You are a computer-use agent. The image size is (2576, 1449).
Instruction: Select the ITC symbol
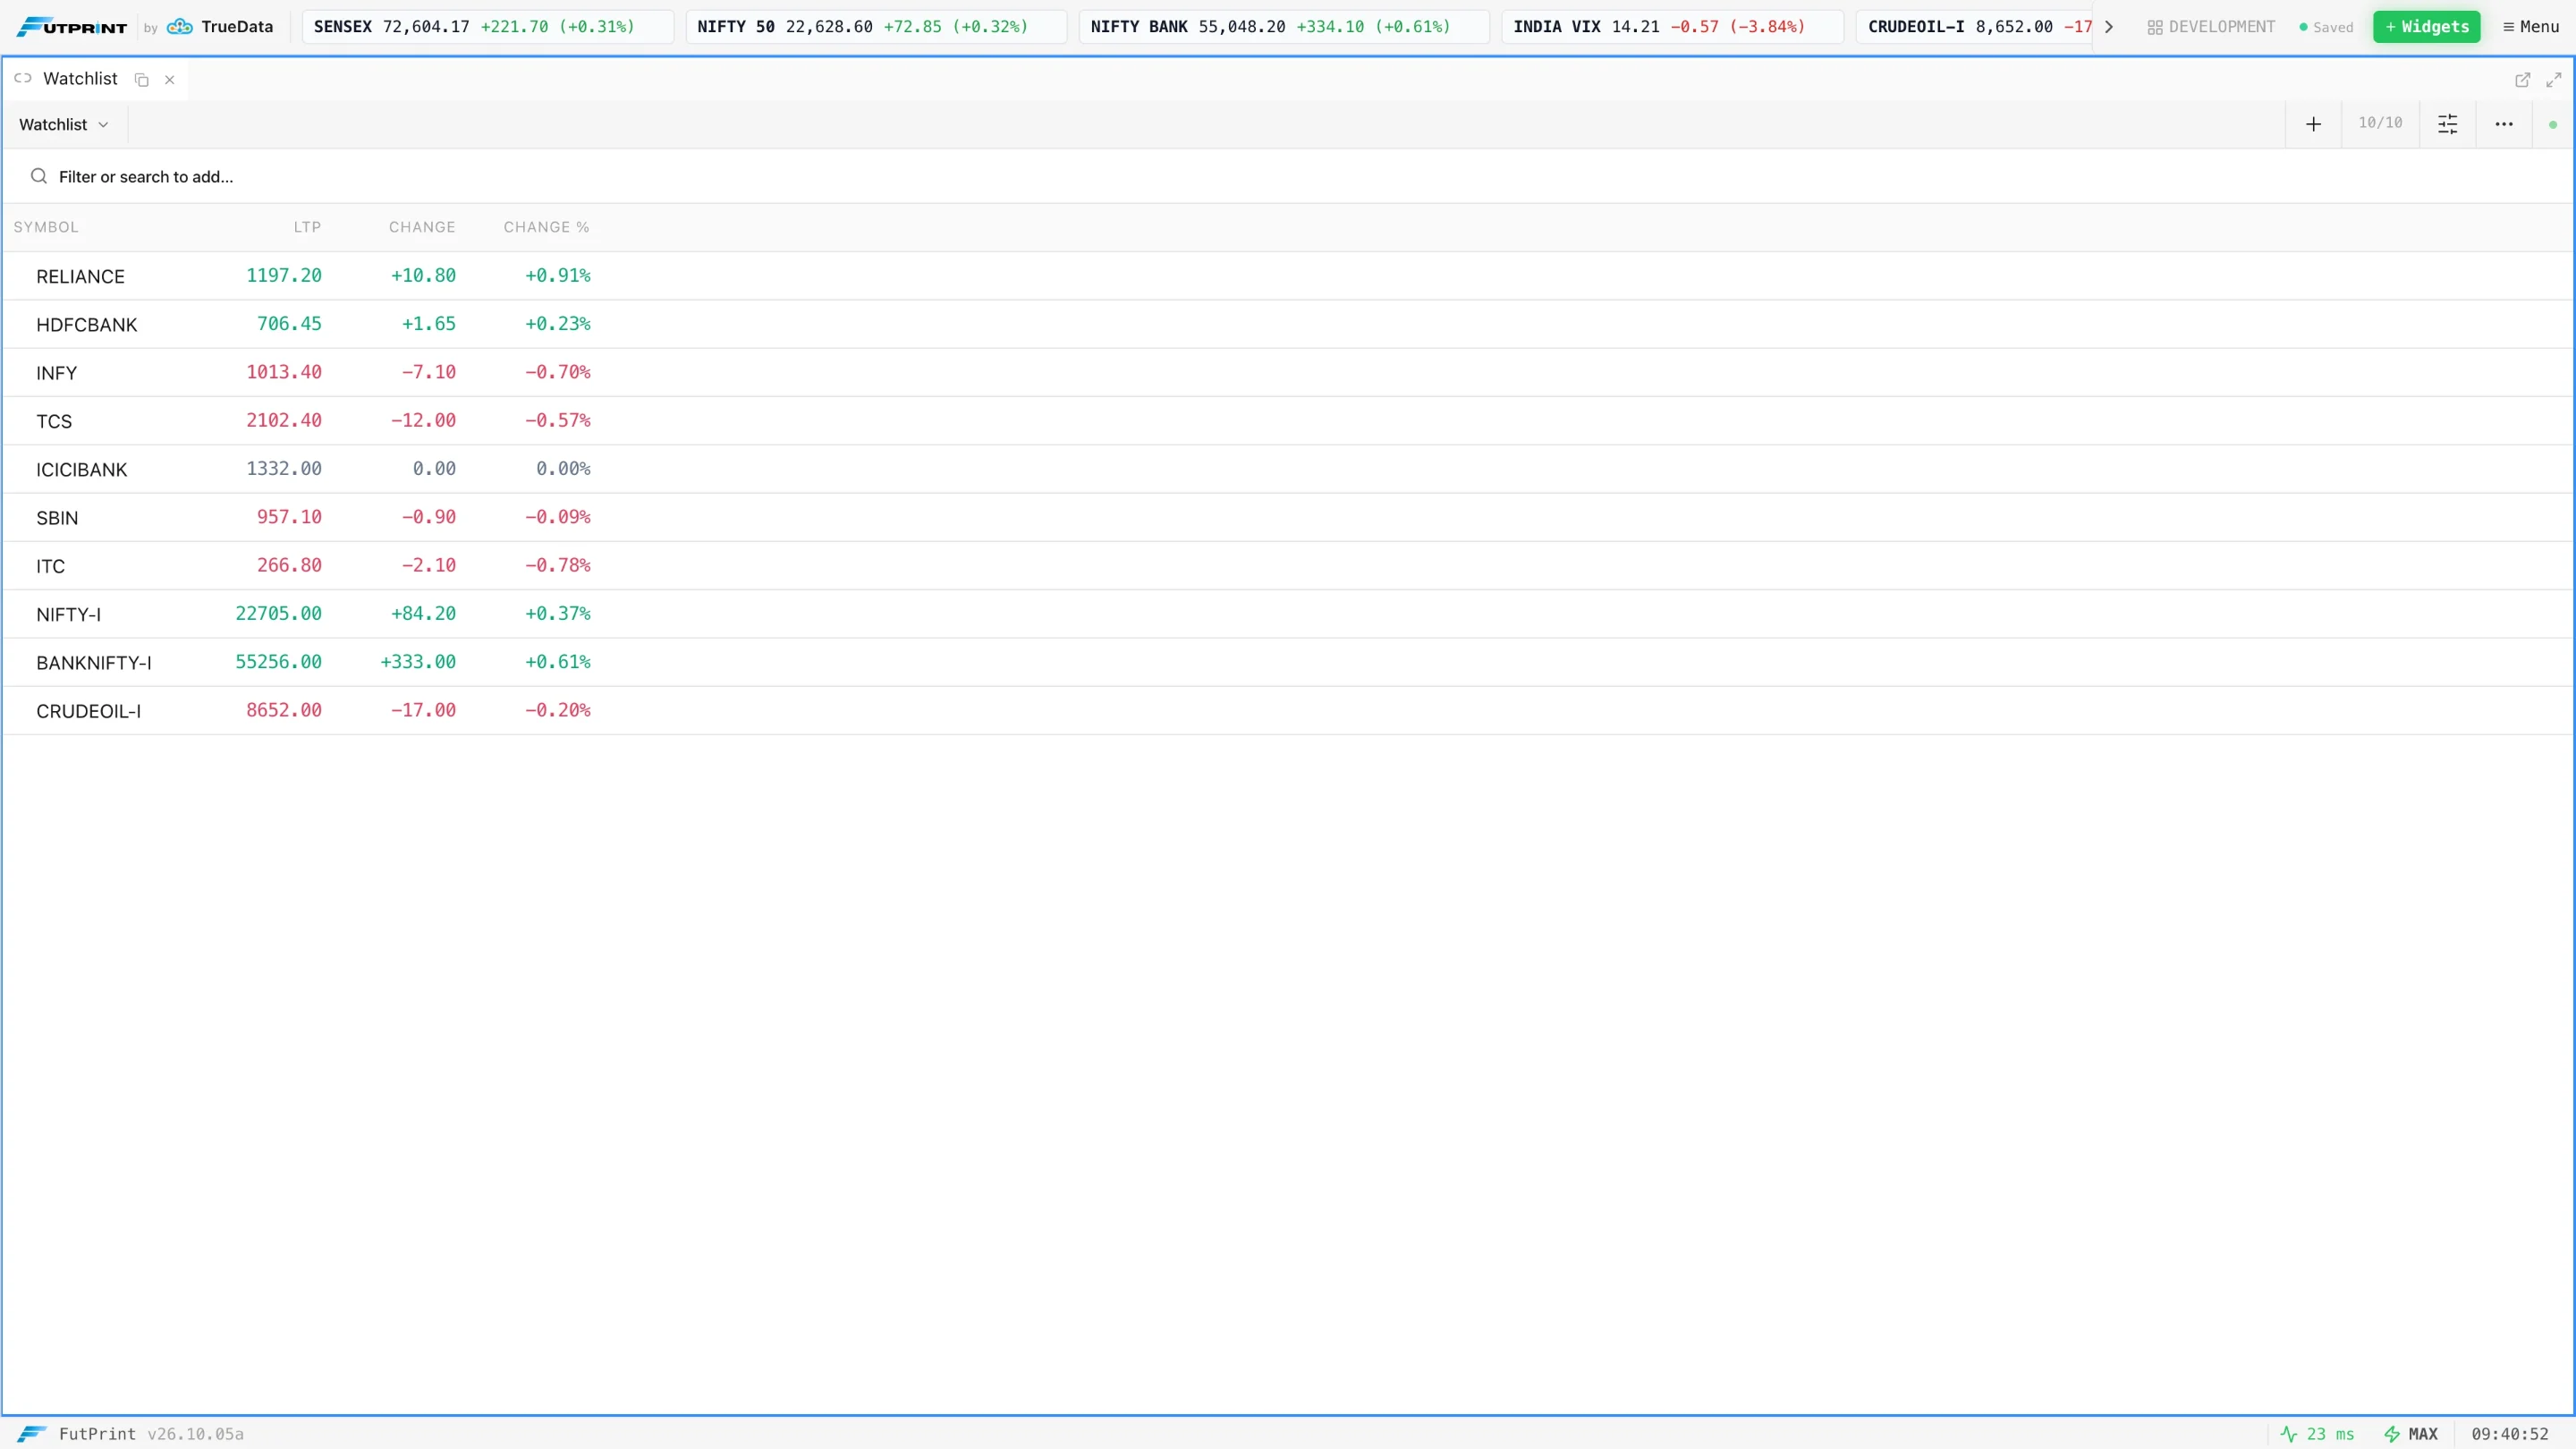[x=50, y=566]
